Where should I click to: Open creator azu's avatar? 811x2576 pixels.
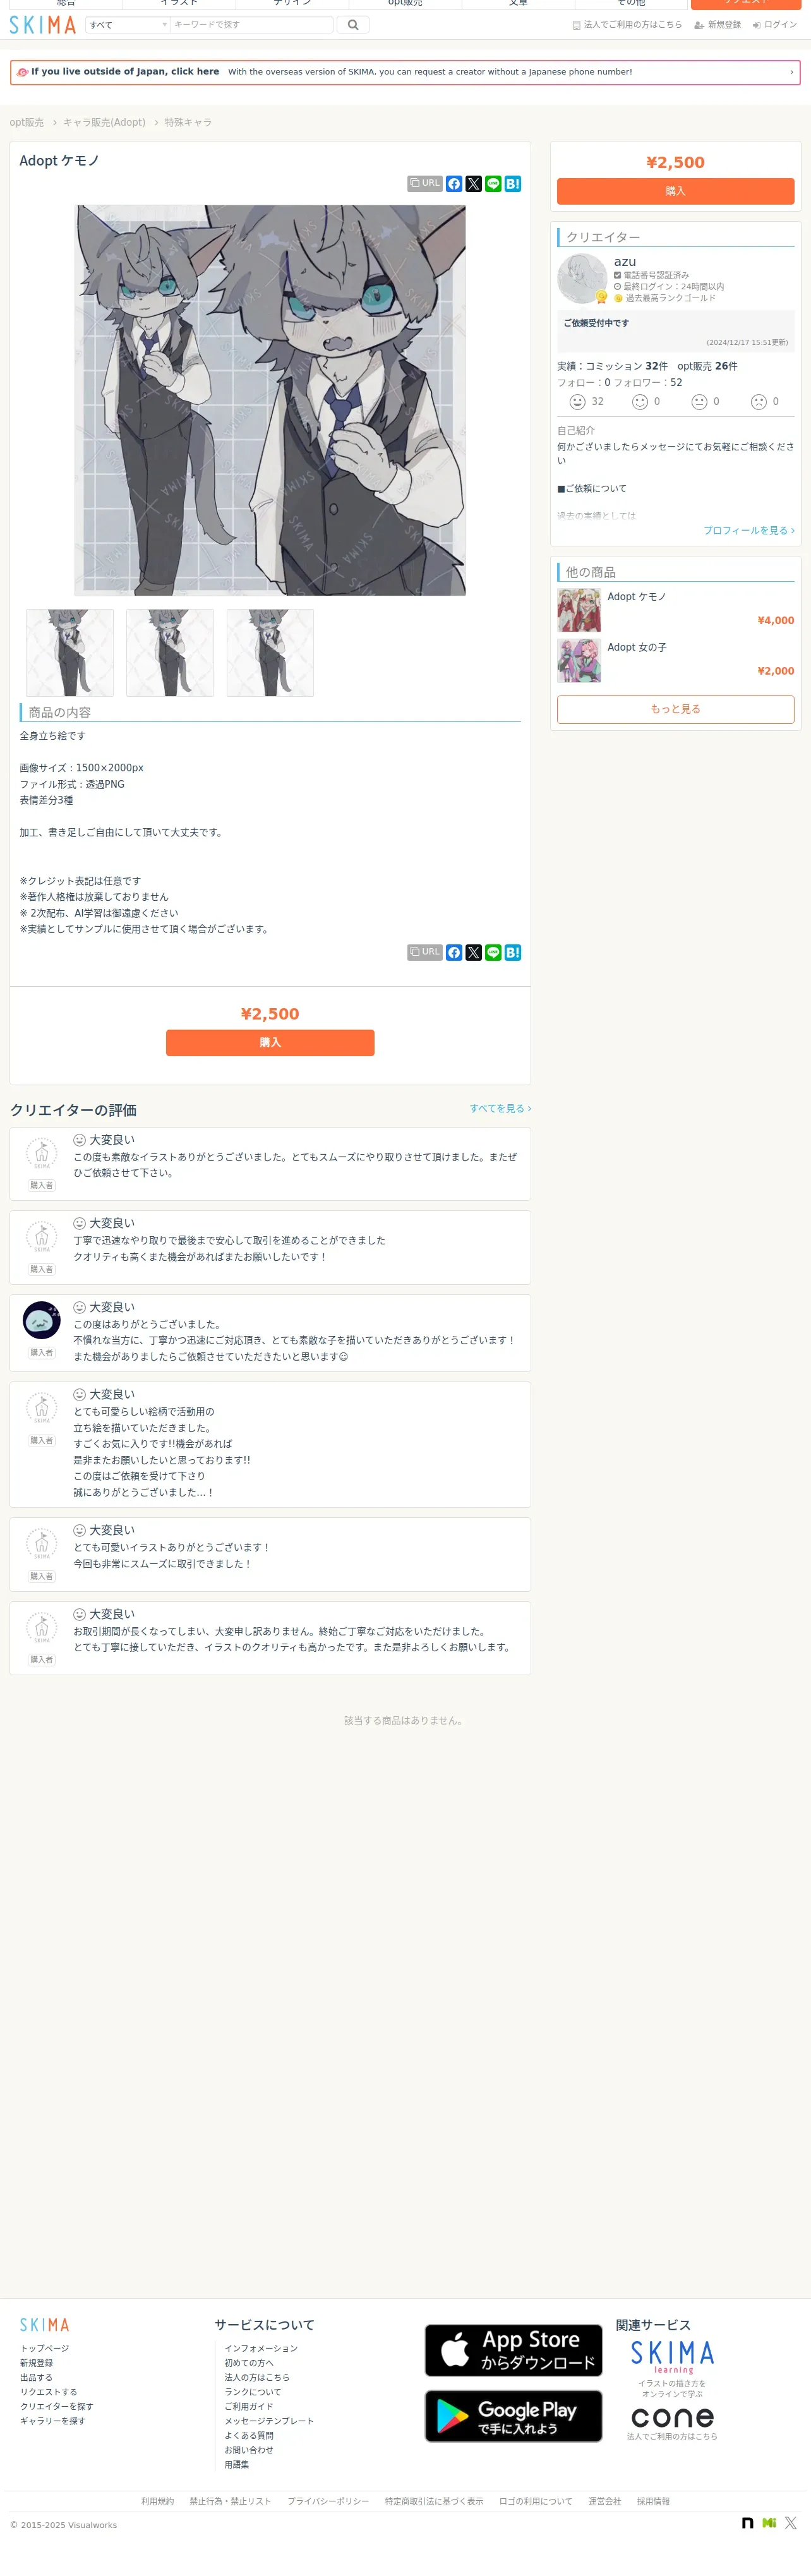(x=582, y=279)
